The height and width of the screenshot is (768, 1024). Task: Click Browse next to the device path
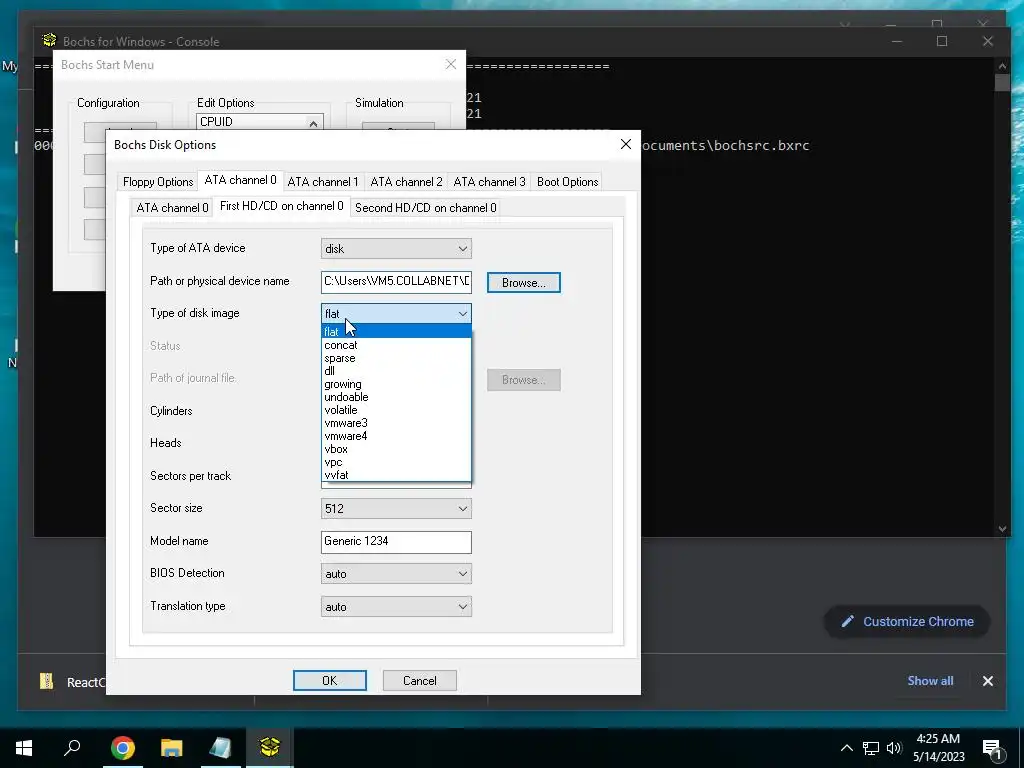(524, 283)
